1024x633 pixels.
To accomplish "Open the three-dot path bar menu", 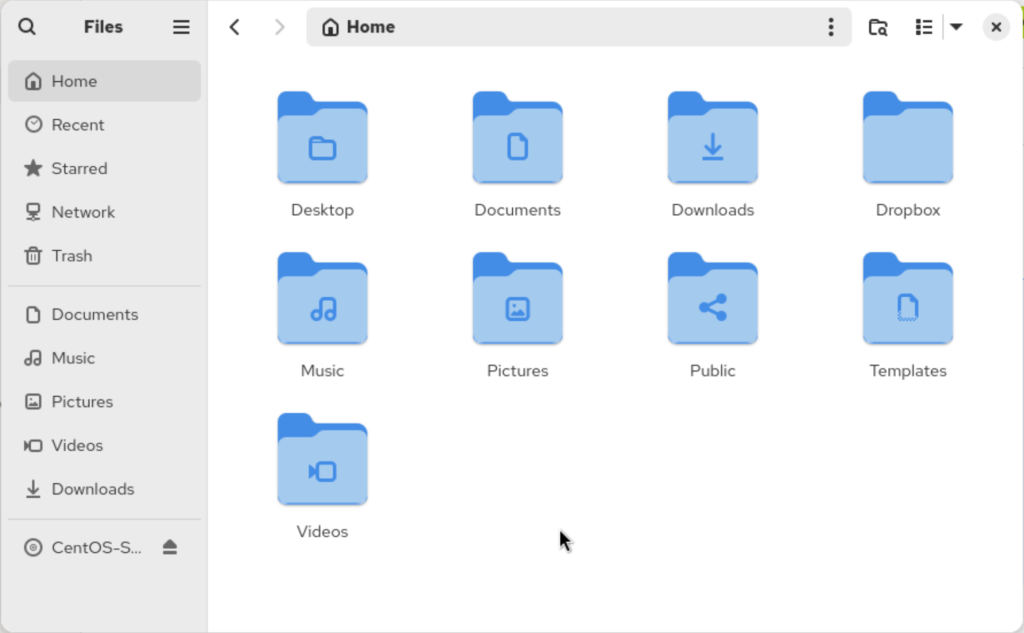I will (x=831, y=27).
